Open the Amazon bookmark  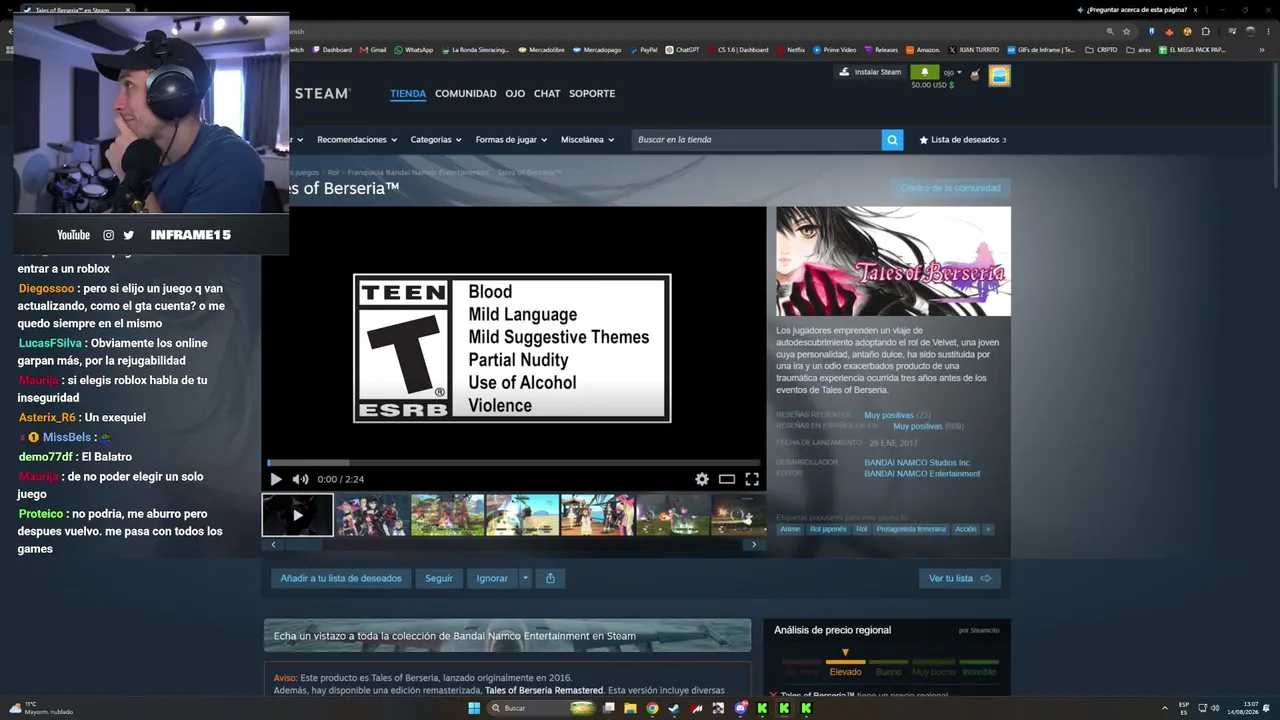[x=922, y=50]
